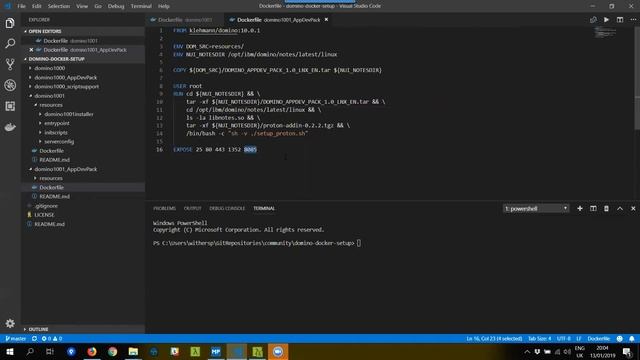Image resolution: width=640 pixels, height=360 pixels.
Task: Open File Explorer from the taskbar
Action: [x=133, y=351]
